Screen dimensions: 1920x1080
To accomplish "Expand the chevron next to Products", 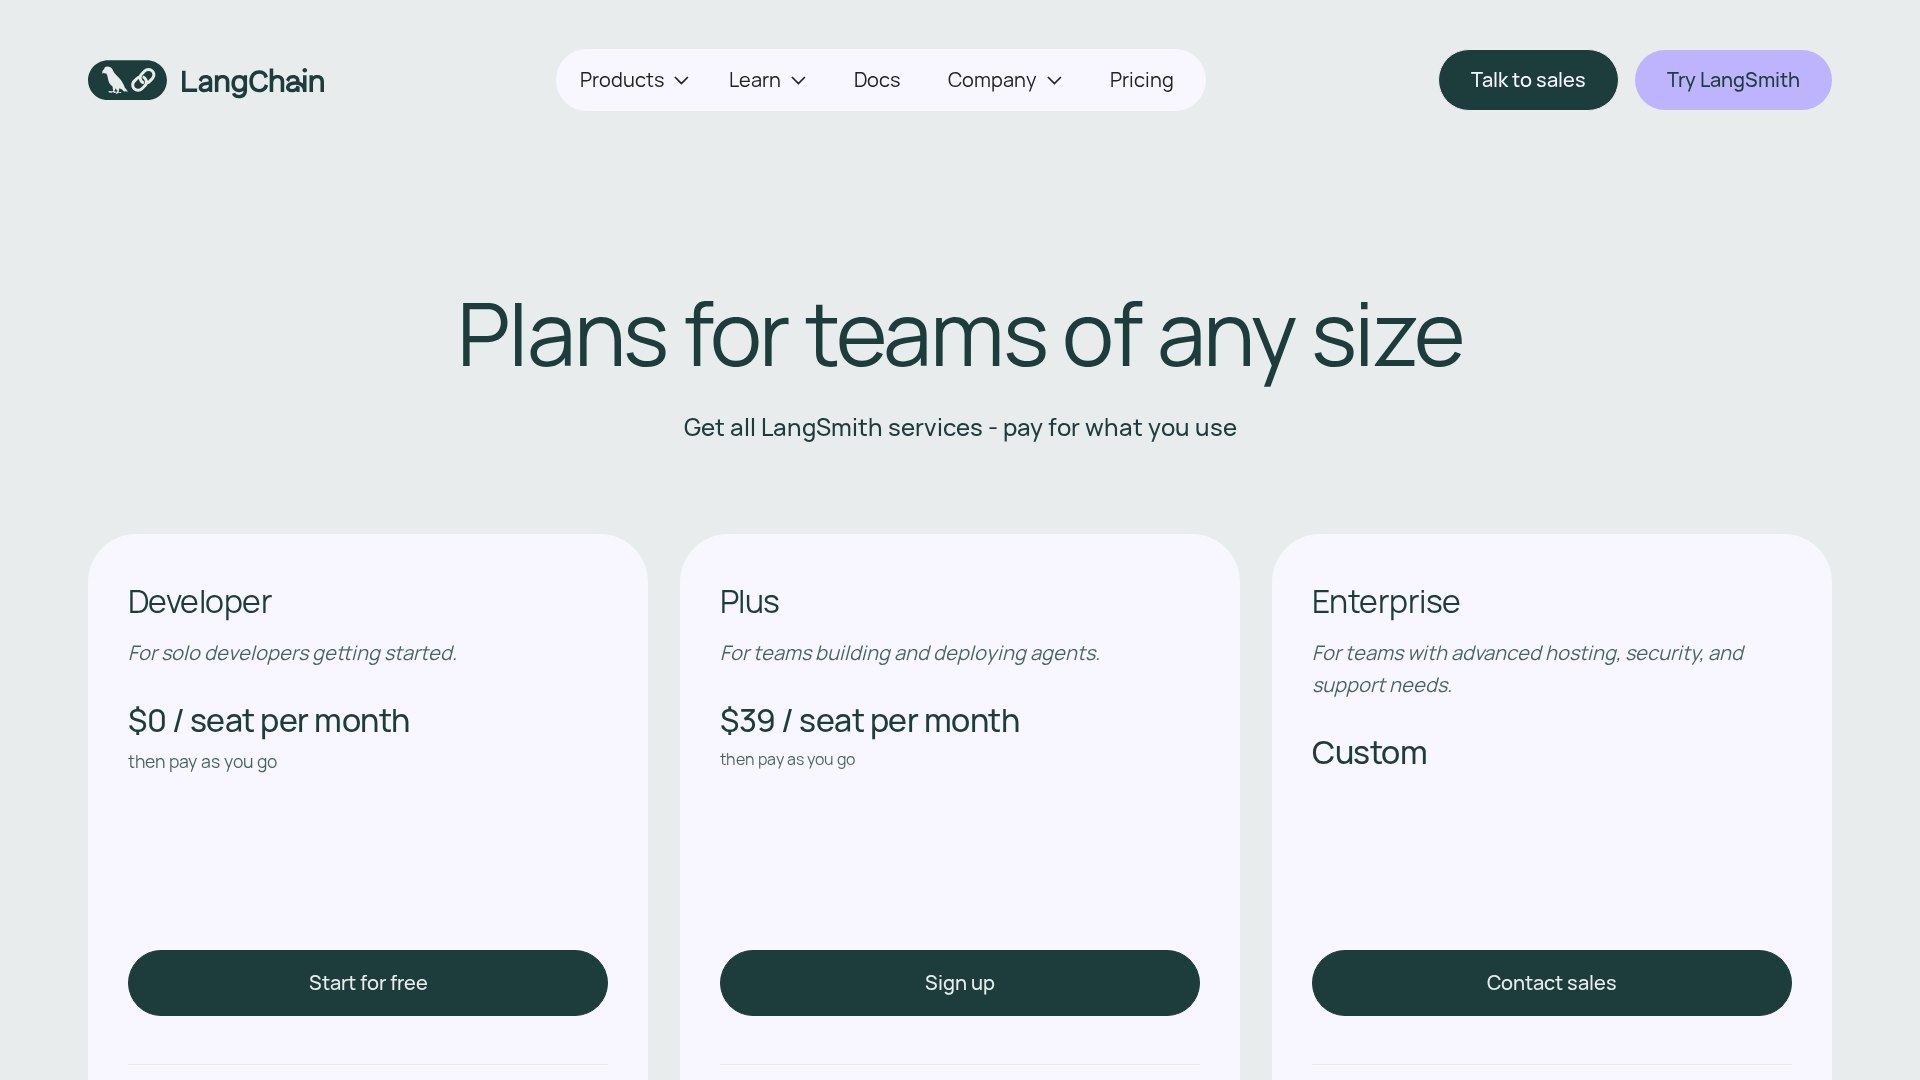I will (x=682, y=81).
